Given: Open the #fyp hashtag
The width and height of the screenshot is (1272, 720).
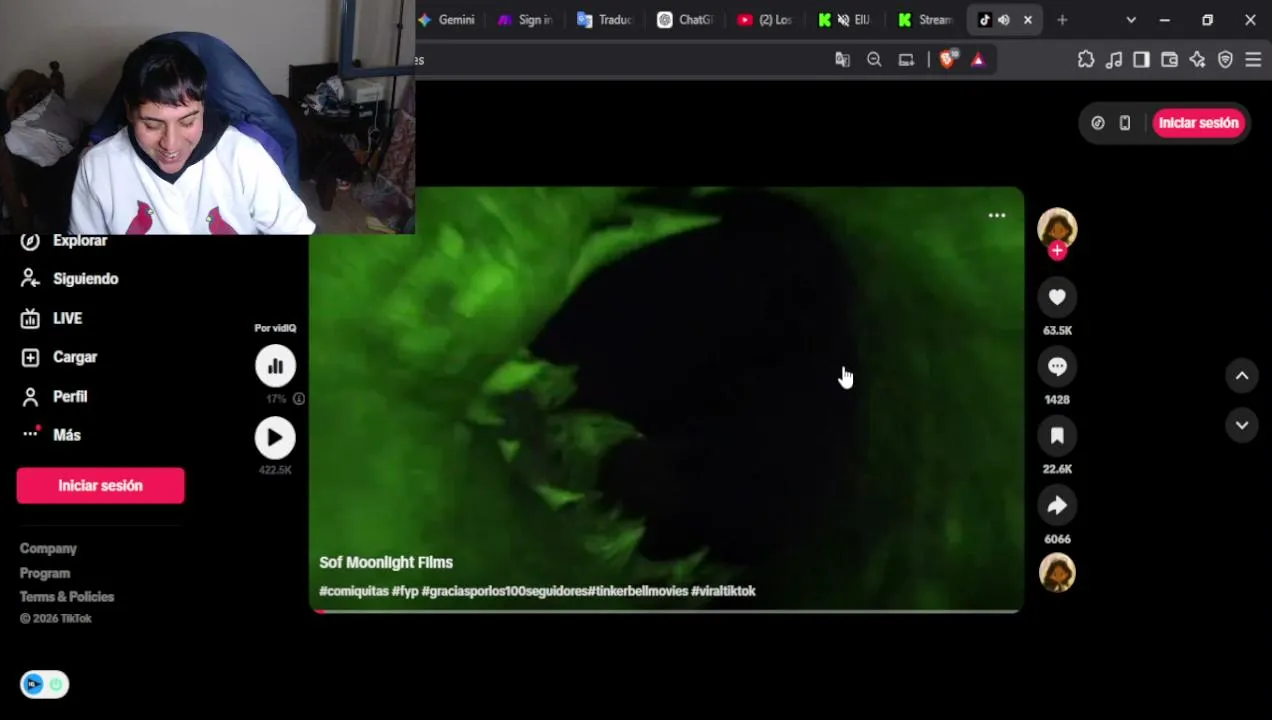Looking at the screenshot, I should pos(405,592).
